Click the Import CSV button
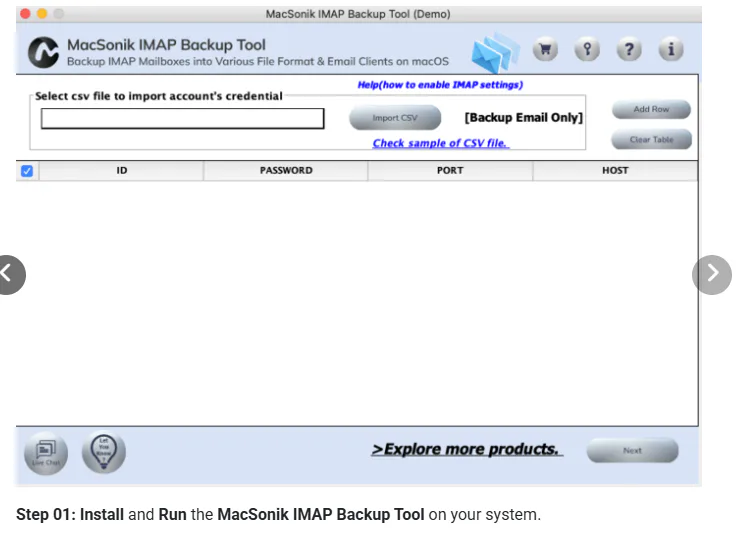Viewport: 738px width, 539px height. tap(395, 118)
